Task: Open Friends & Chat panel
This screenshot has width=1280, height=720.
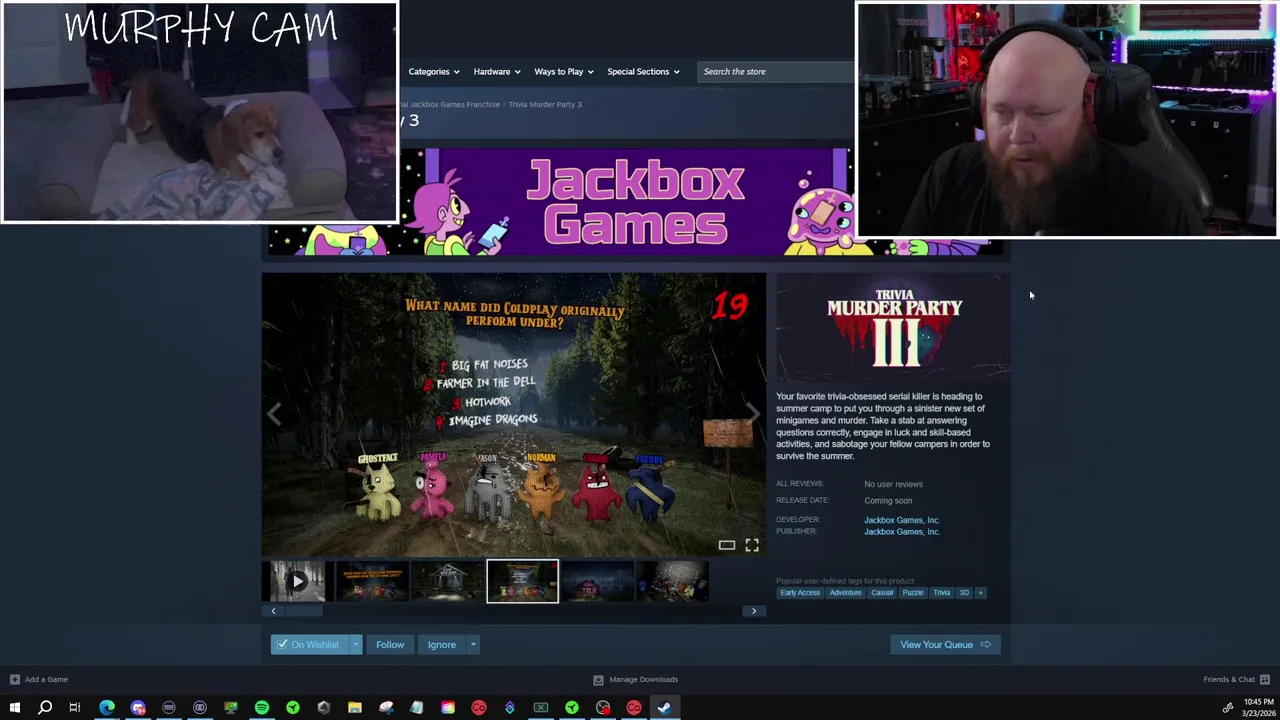Action: click(1236, 680)
